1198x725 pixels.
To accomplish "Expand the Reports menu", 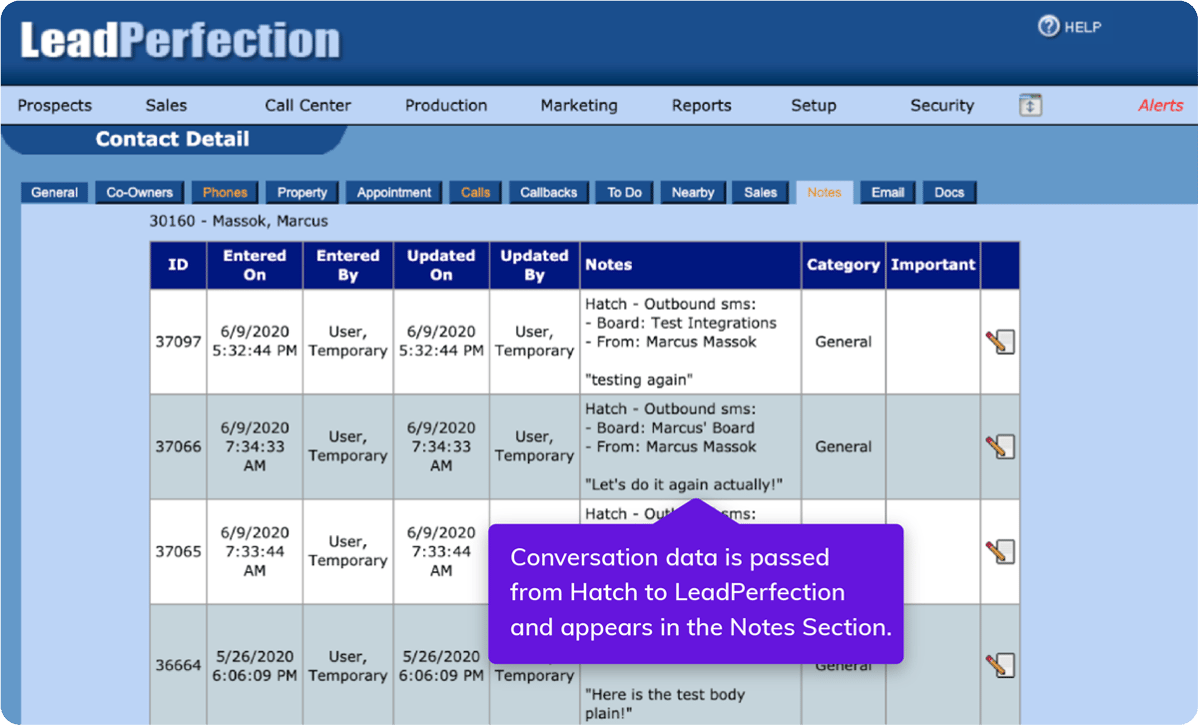I will point(701,104).
